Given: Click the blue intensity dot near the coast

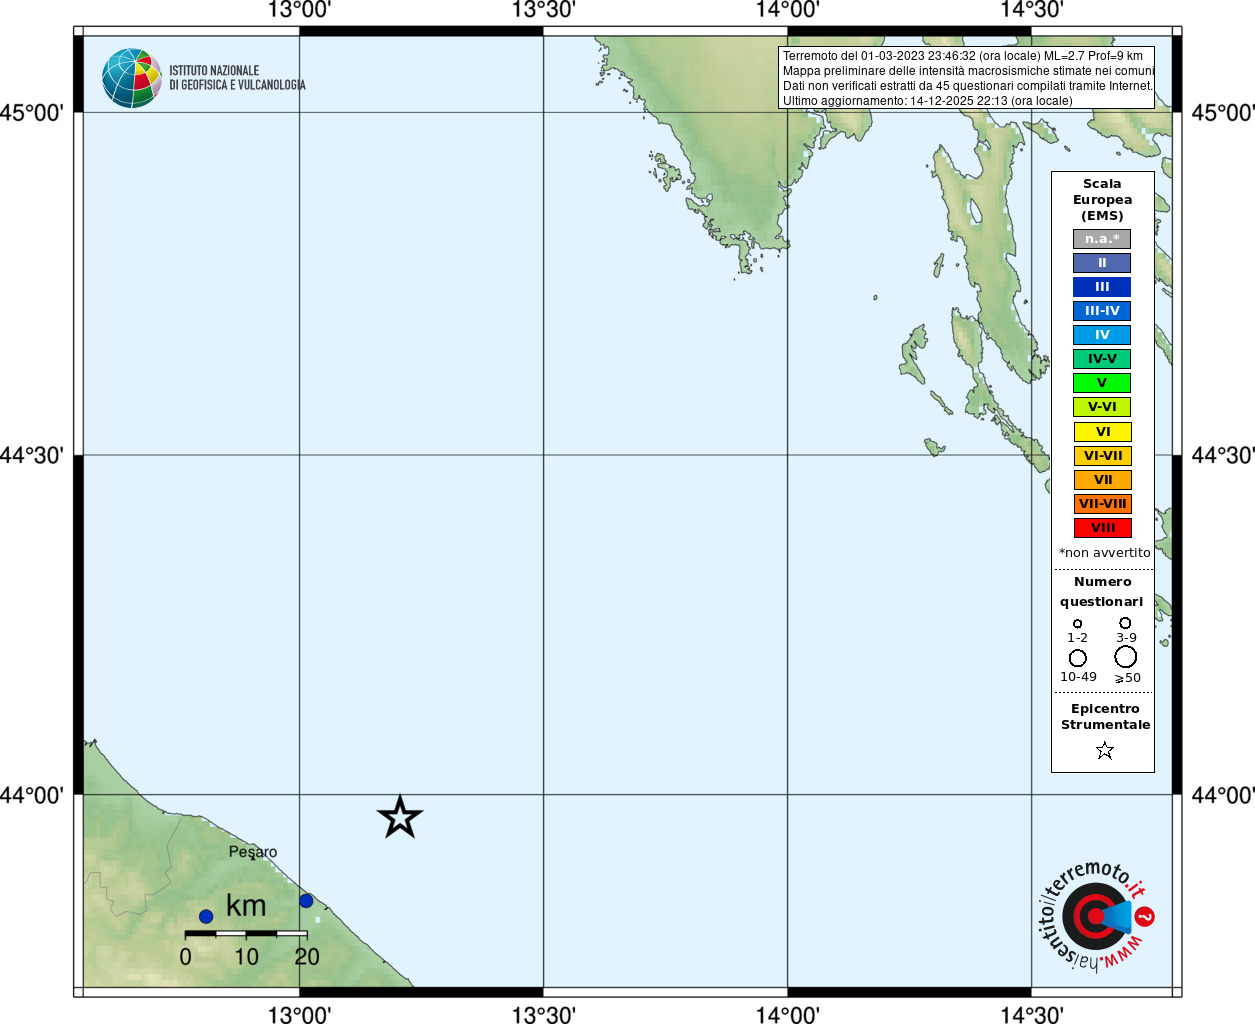Looking at the screenshot, I should tap(306, 901).
